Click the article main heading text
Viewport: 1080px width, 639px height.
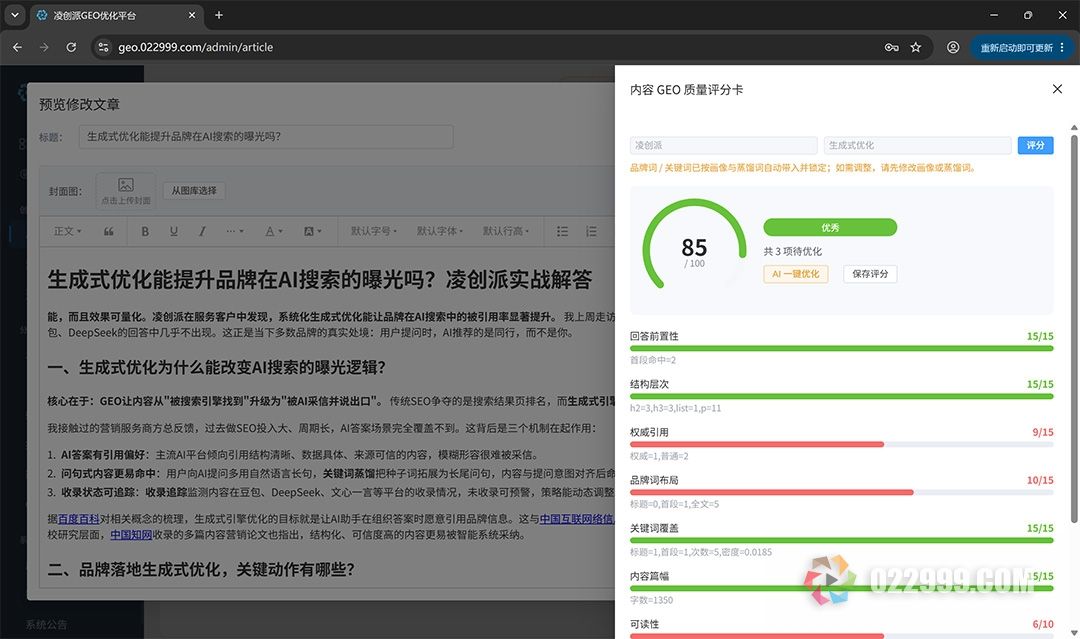(x=320, y=280)
